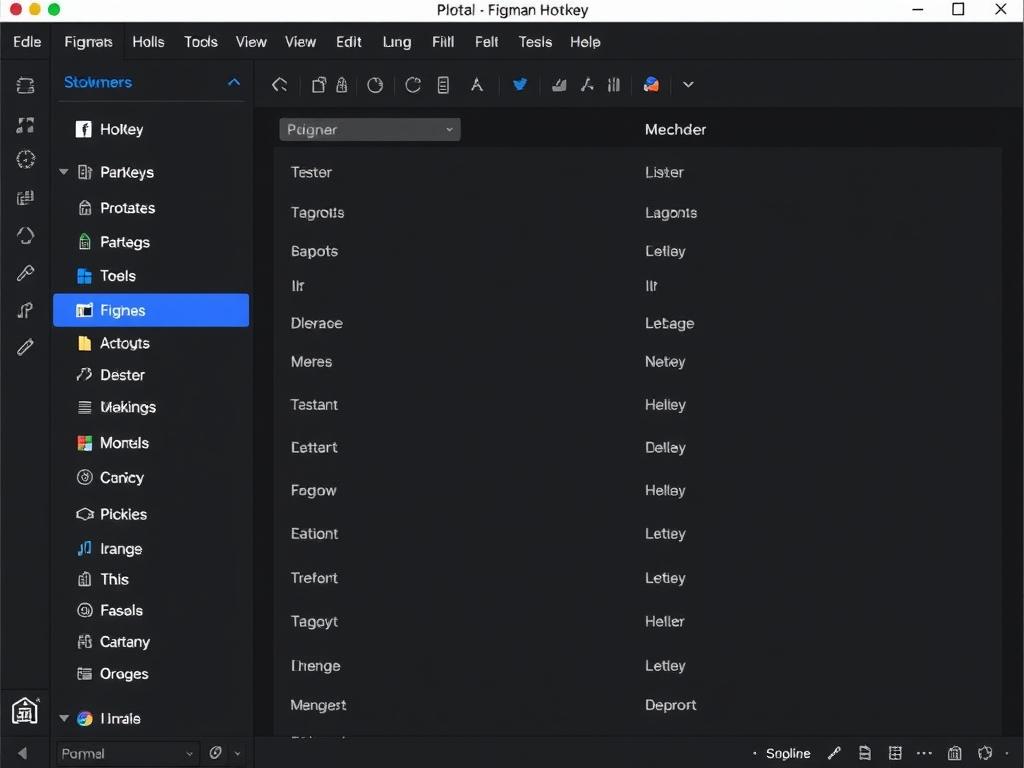Select Fasals in the sidebar
This screenshot has height=768, width=1024.
click(151, 610)
